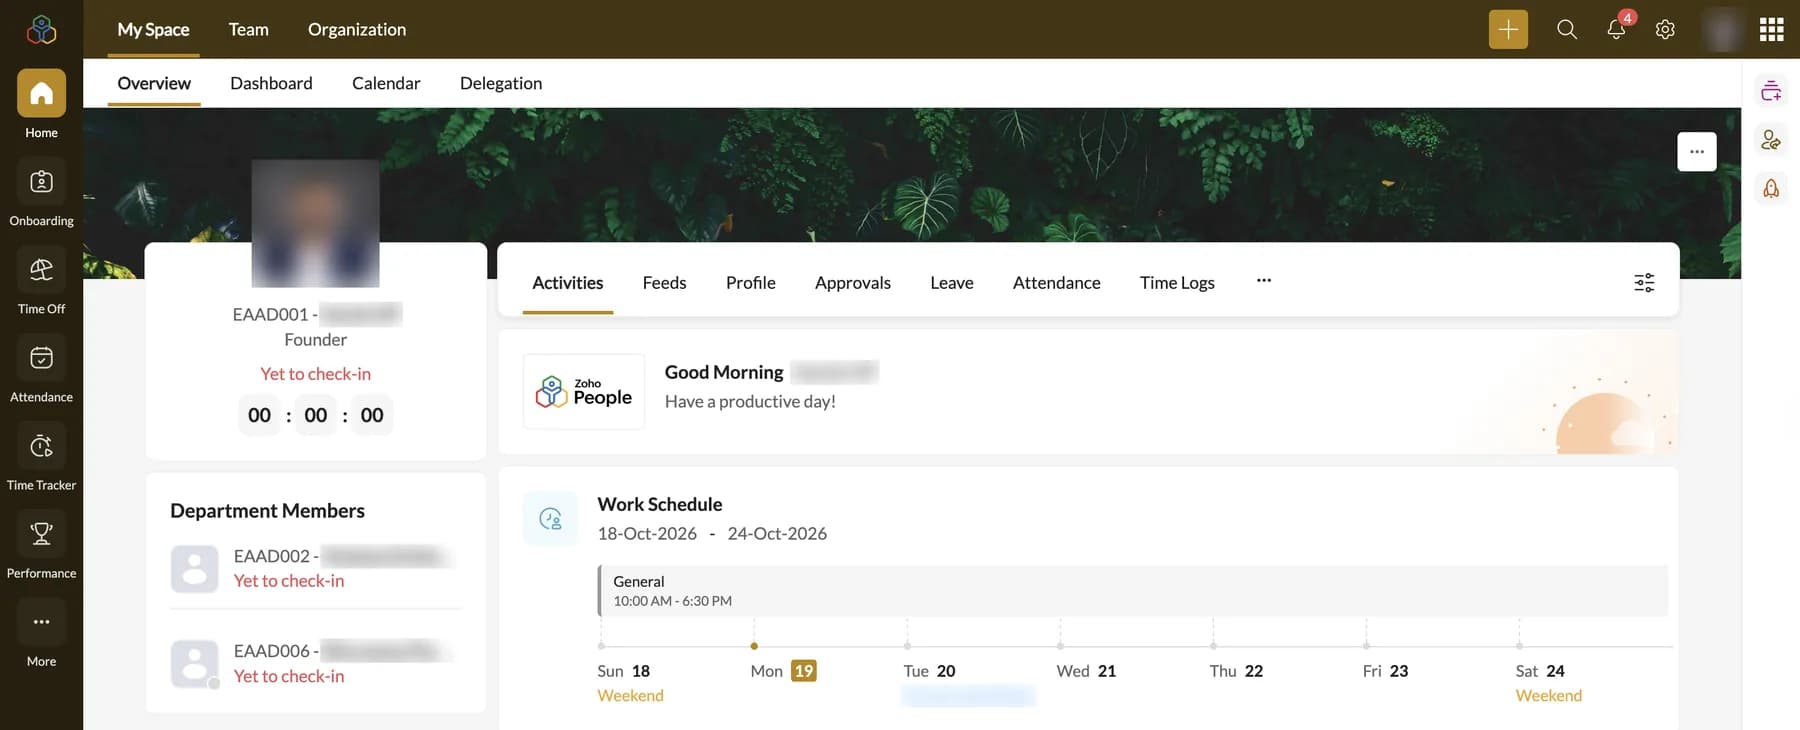Select the Overview sub-tab
The image size is (1800, 730).
tap(154, 83)
